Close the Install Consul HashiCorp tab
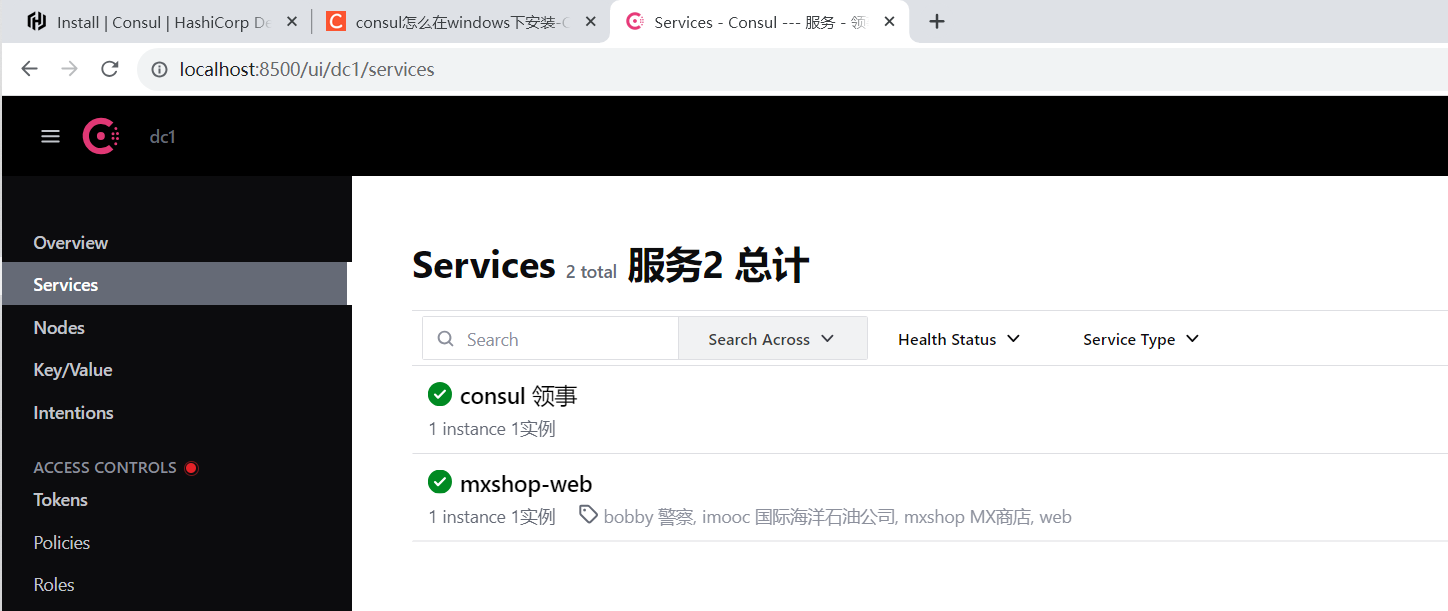This screenshot has width=1448, height=611. pos(292,22)
